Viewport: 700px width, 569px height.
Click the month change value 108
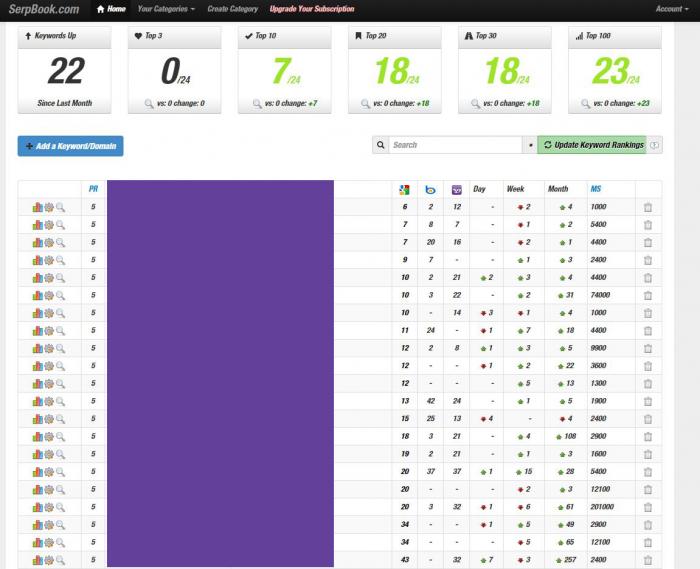pyautogui.click(x=570, y=436)
